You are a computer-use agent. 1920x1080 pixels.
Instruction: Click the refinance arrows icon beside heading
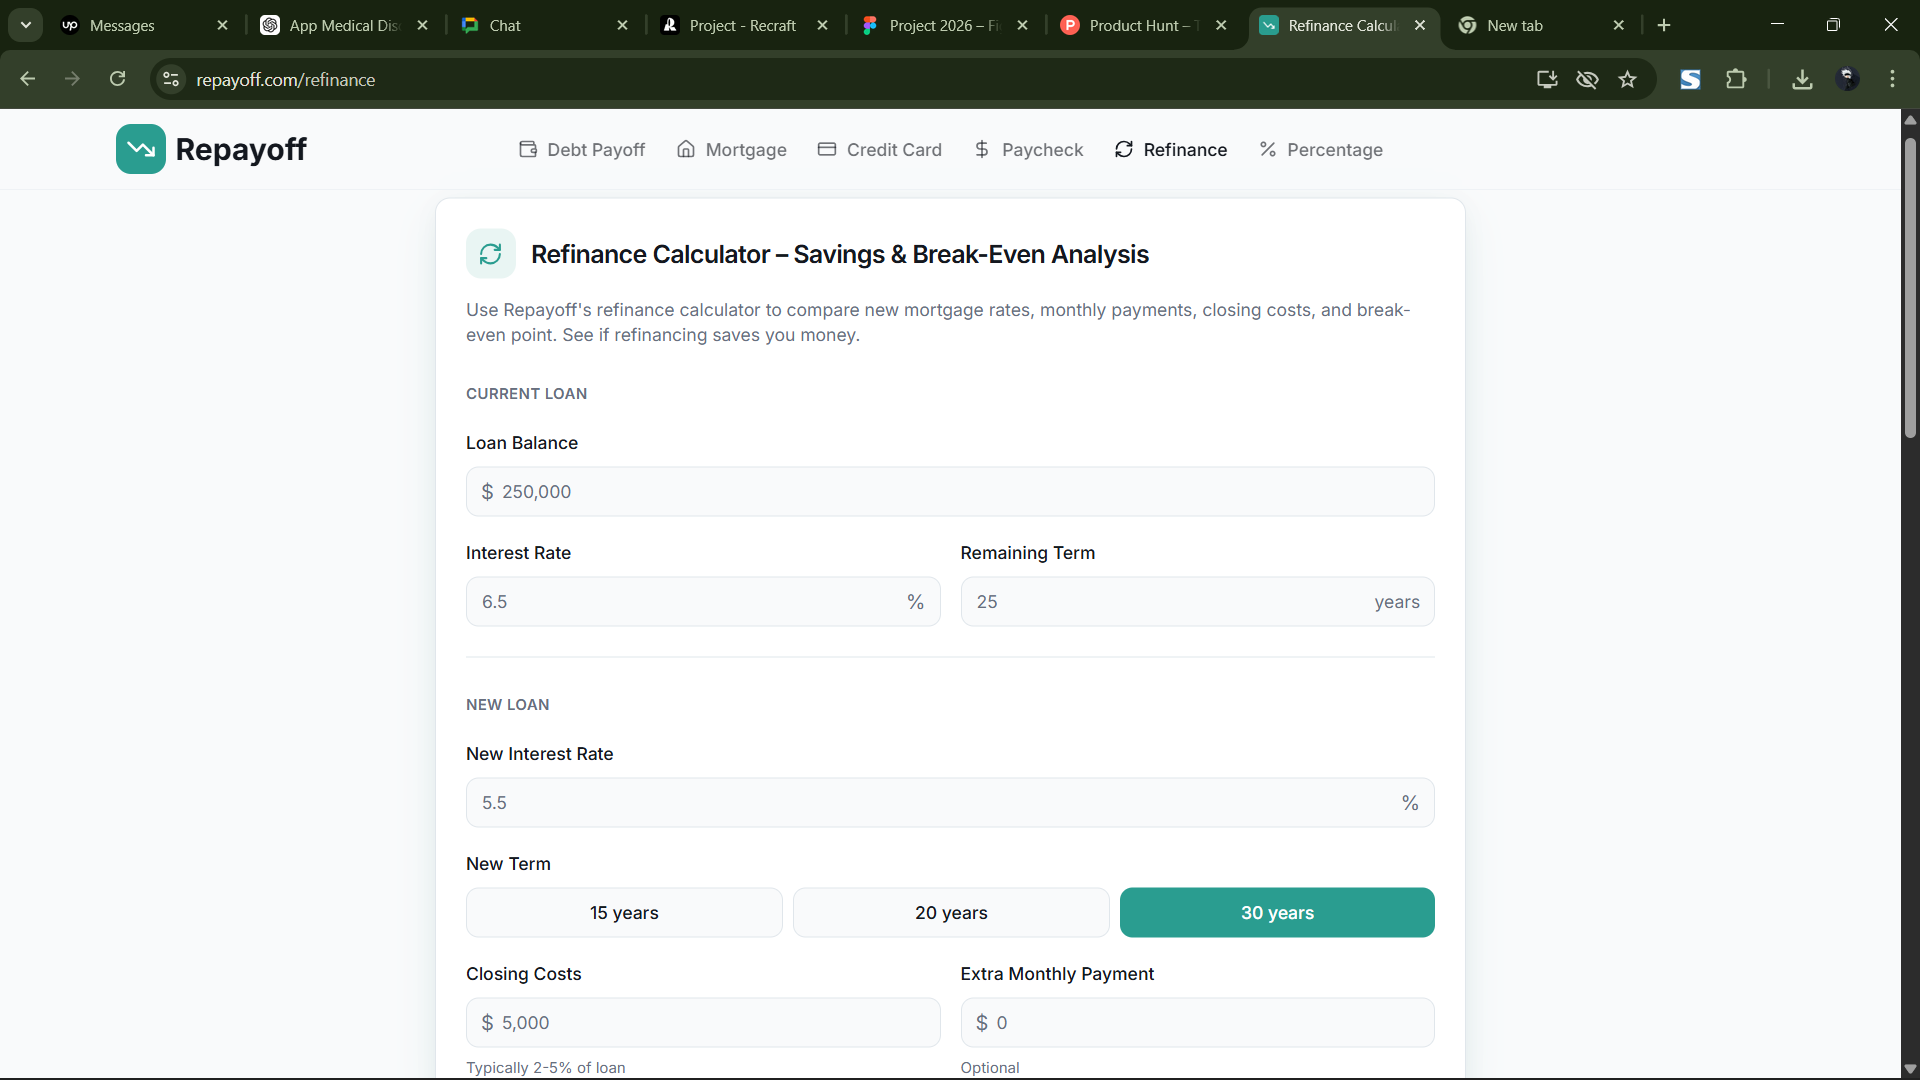pyautogui.click(x=490, y=254)
